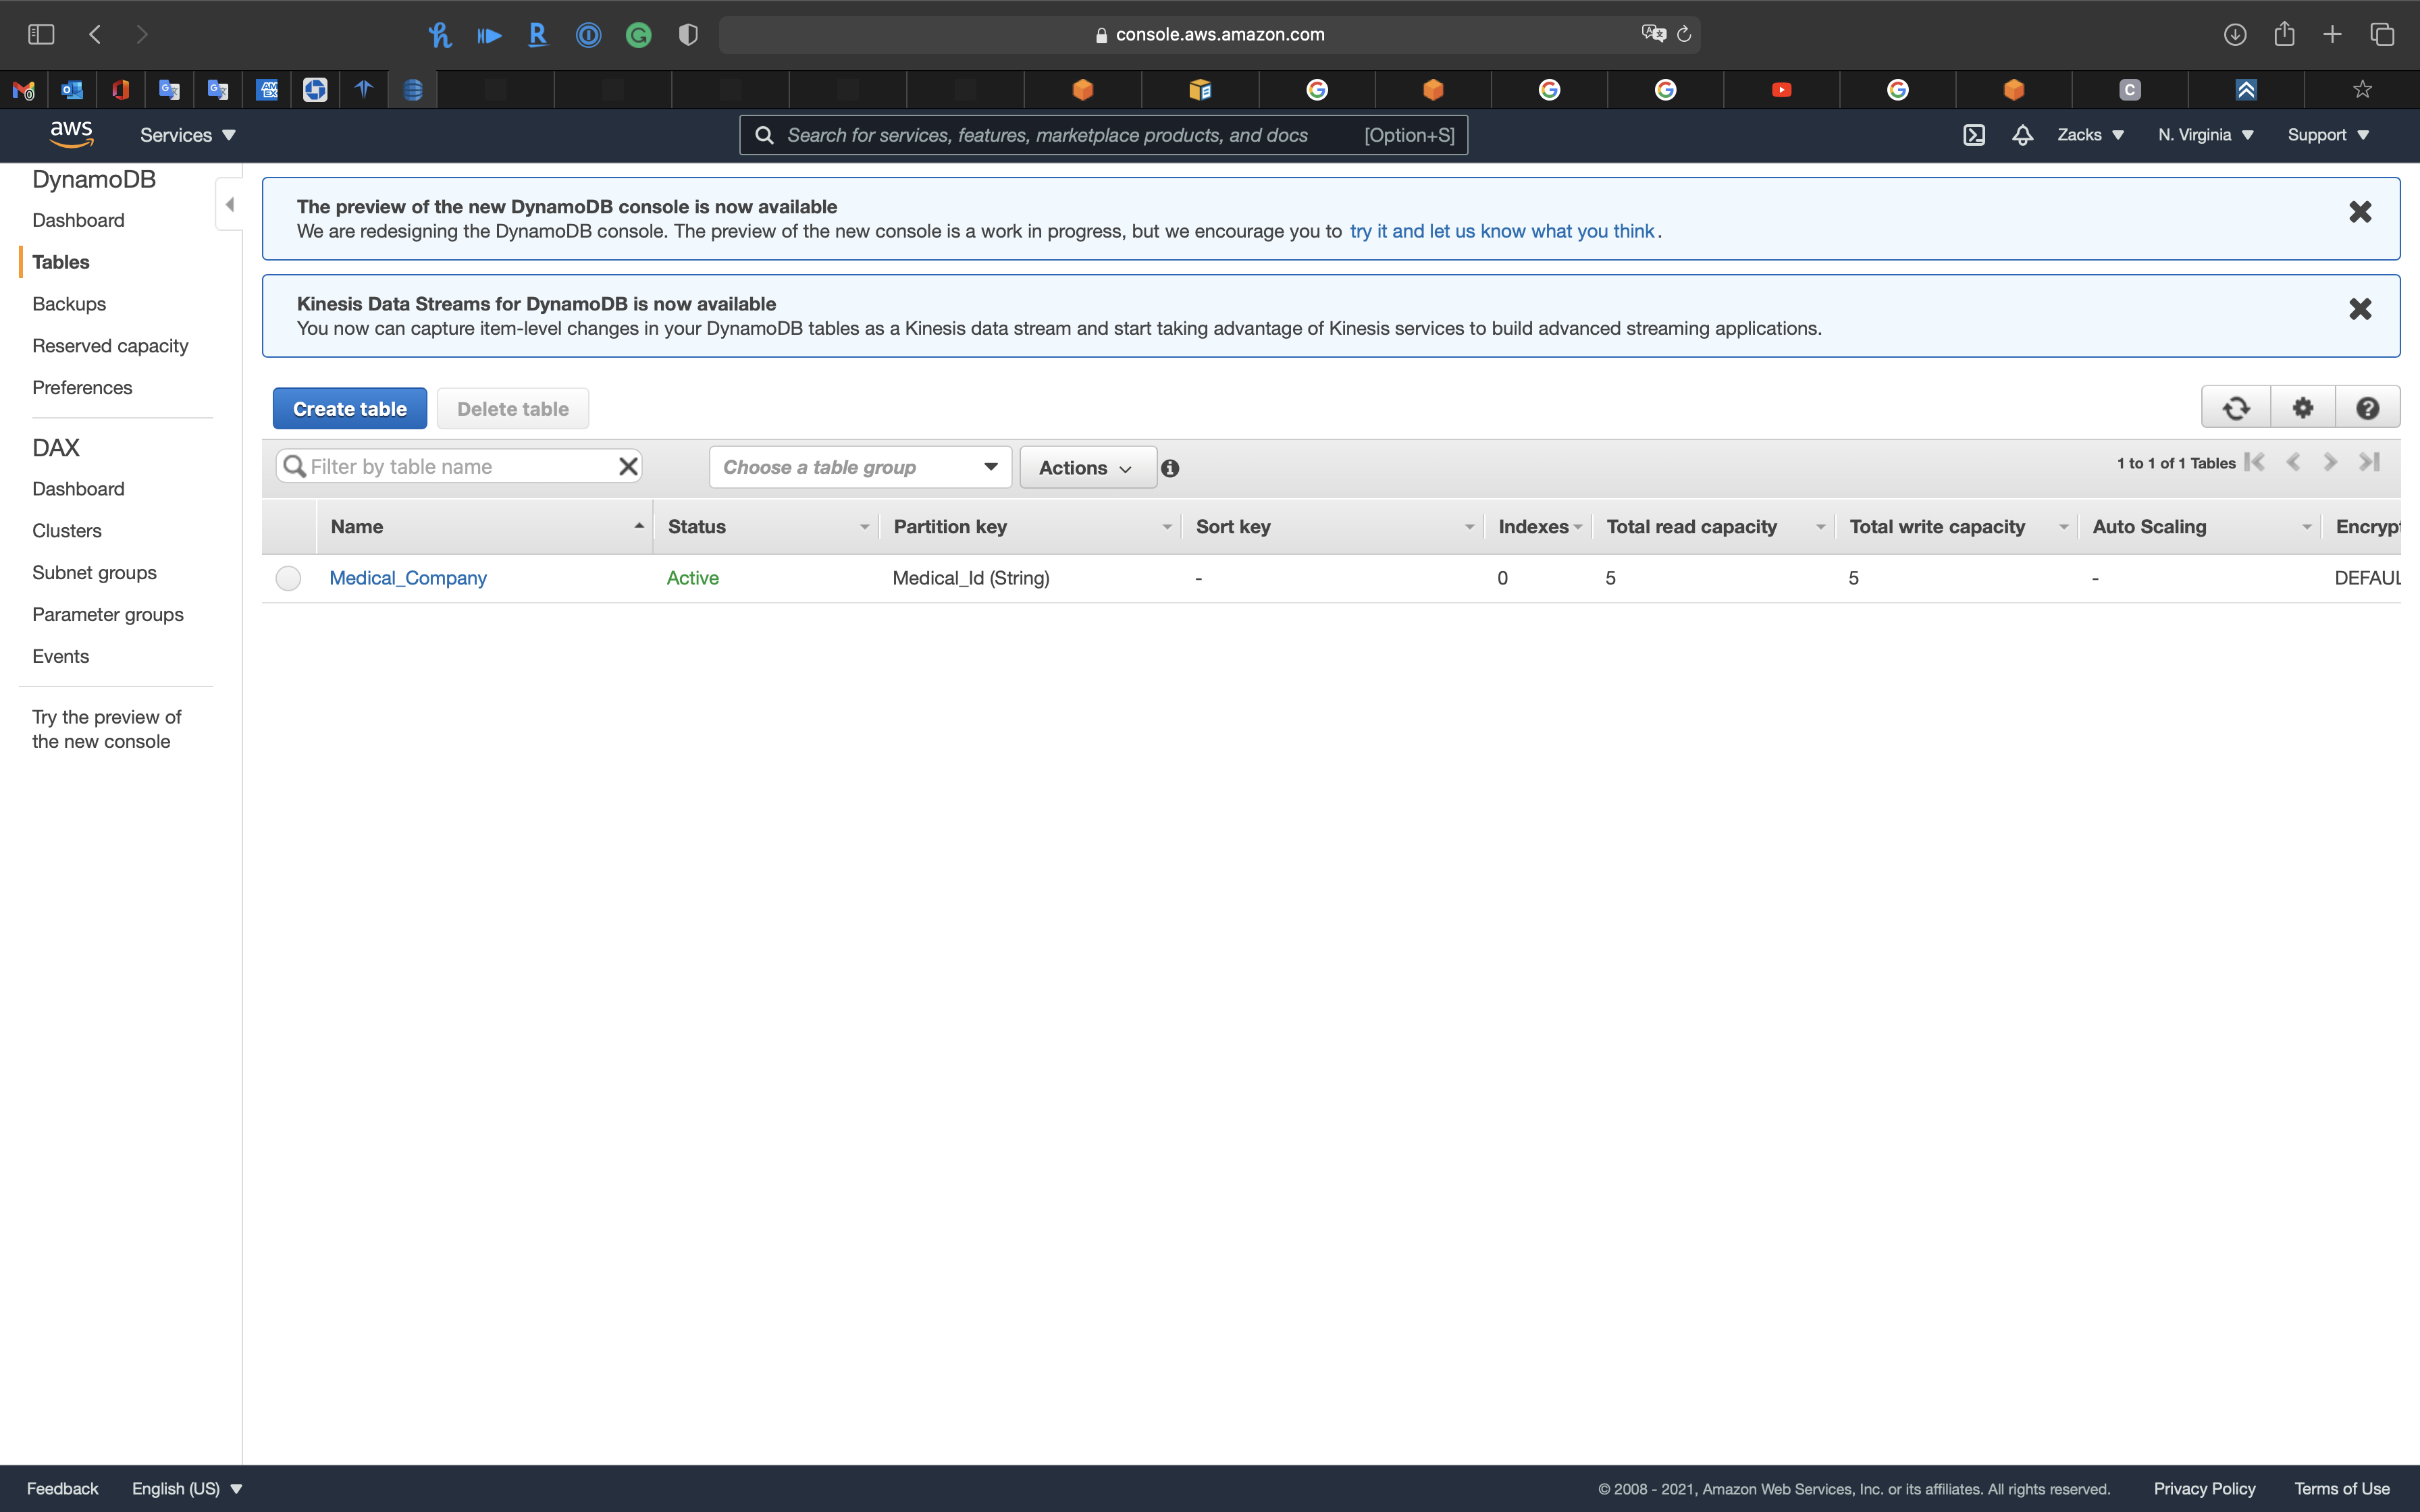Click the info icon beside Actions
The height and width of the screenshot is (1512, 2420).
(x=1170, y=468)
